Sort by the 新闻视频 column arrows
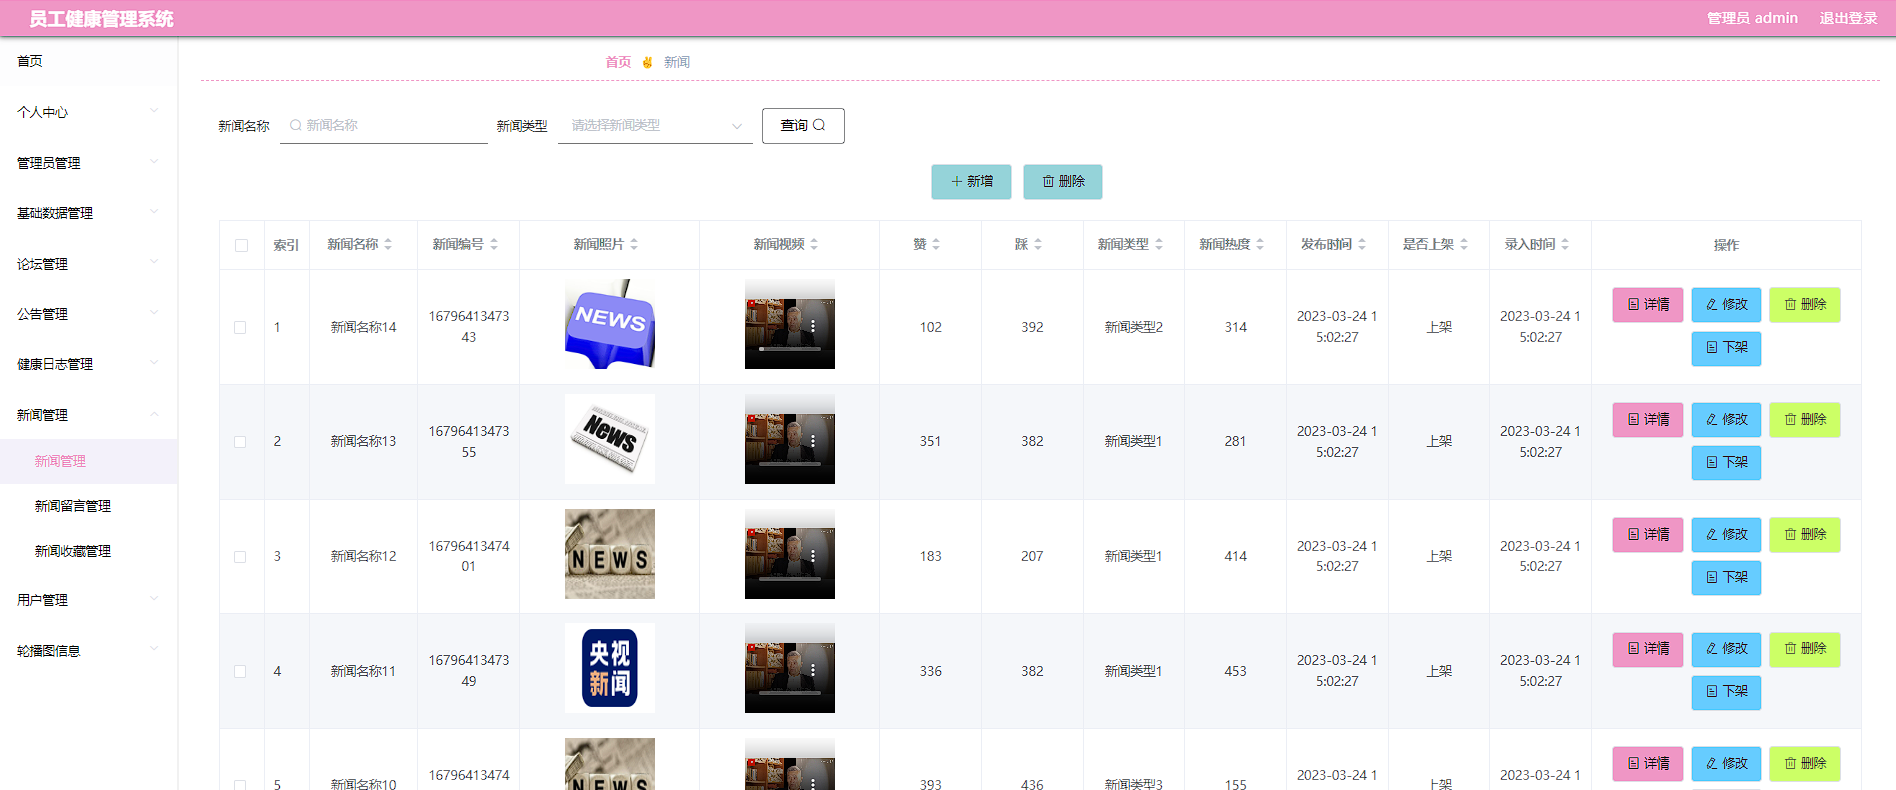 tap(814, 244)
